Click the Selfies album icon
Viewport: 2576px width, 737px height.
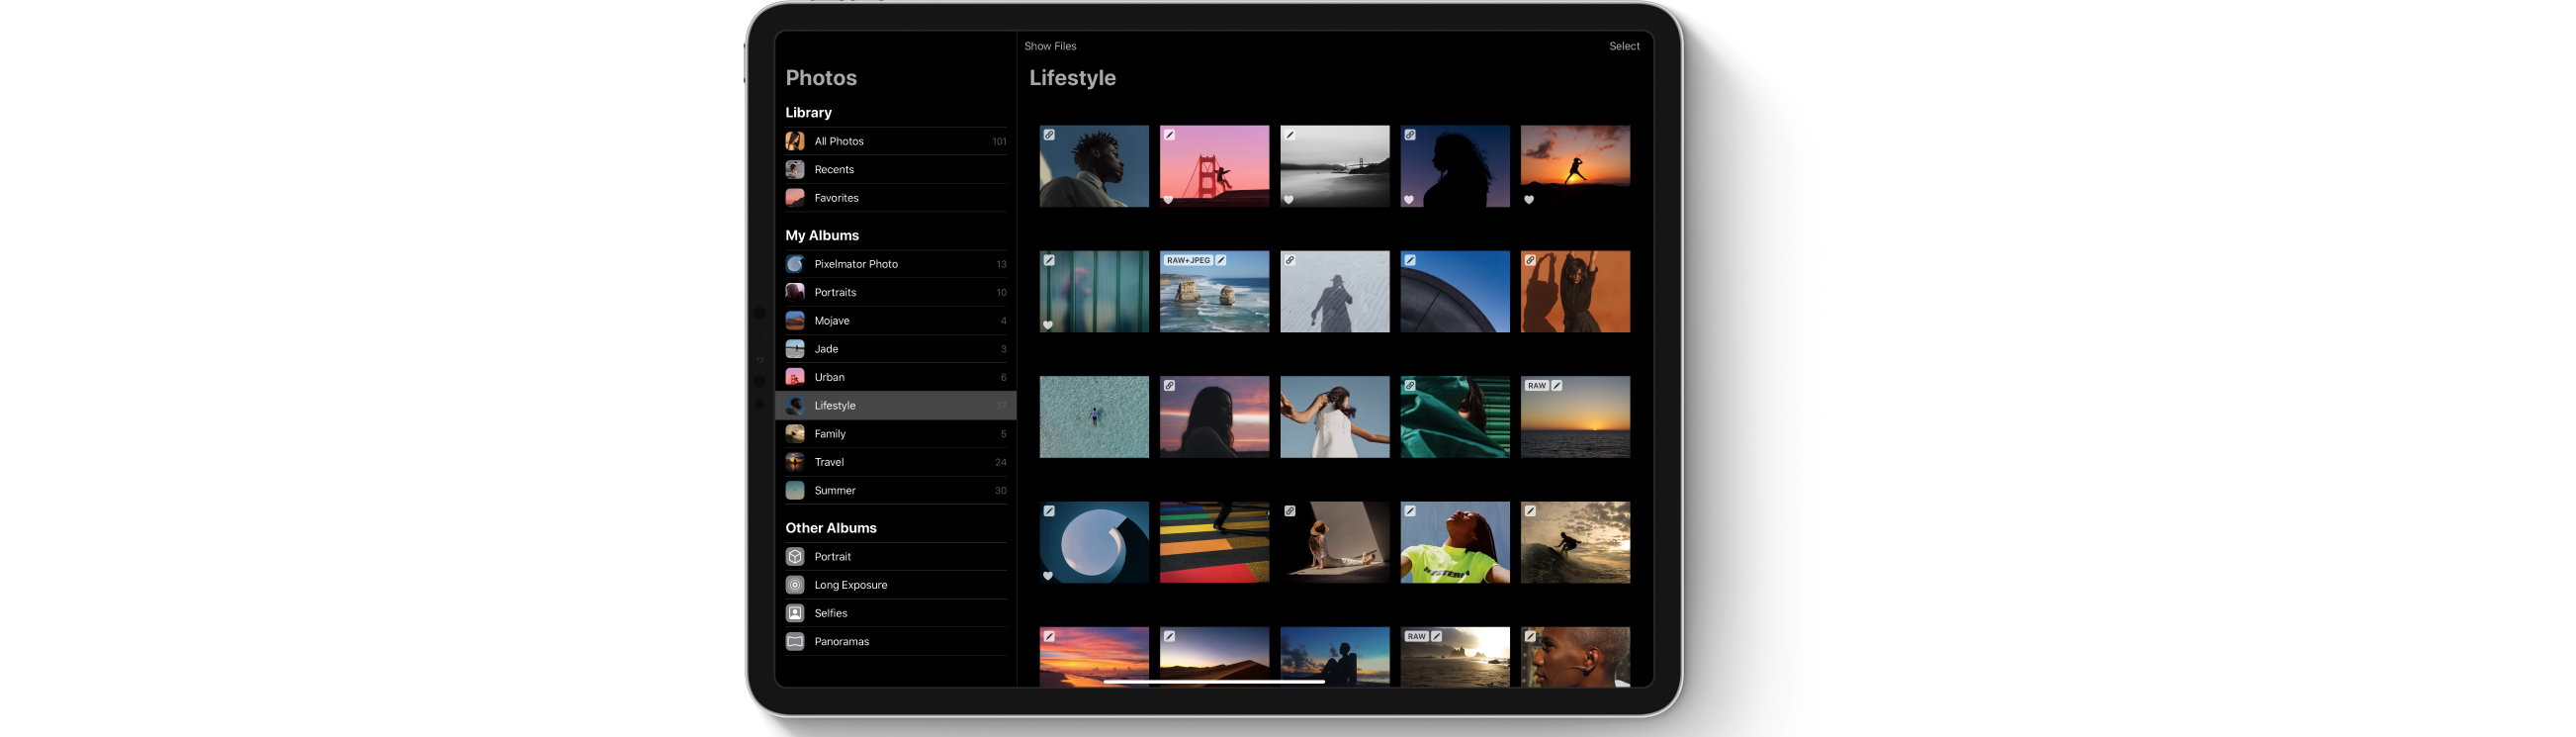(x=794, y=613)
